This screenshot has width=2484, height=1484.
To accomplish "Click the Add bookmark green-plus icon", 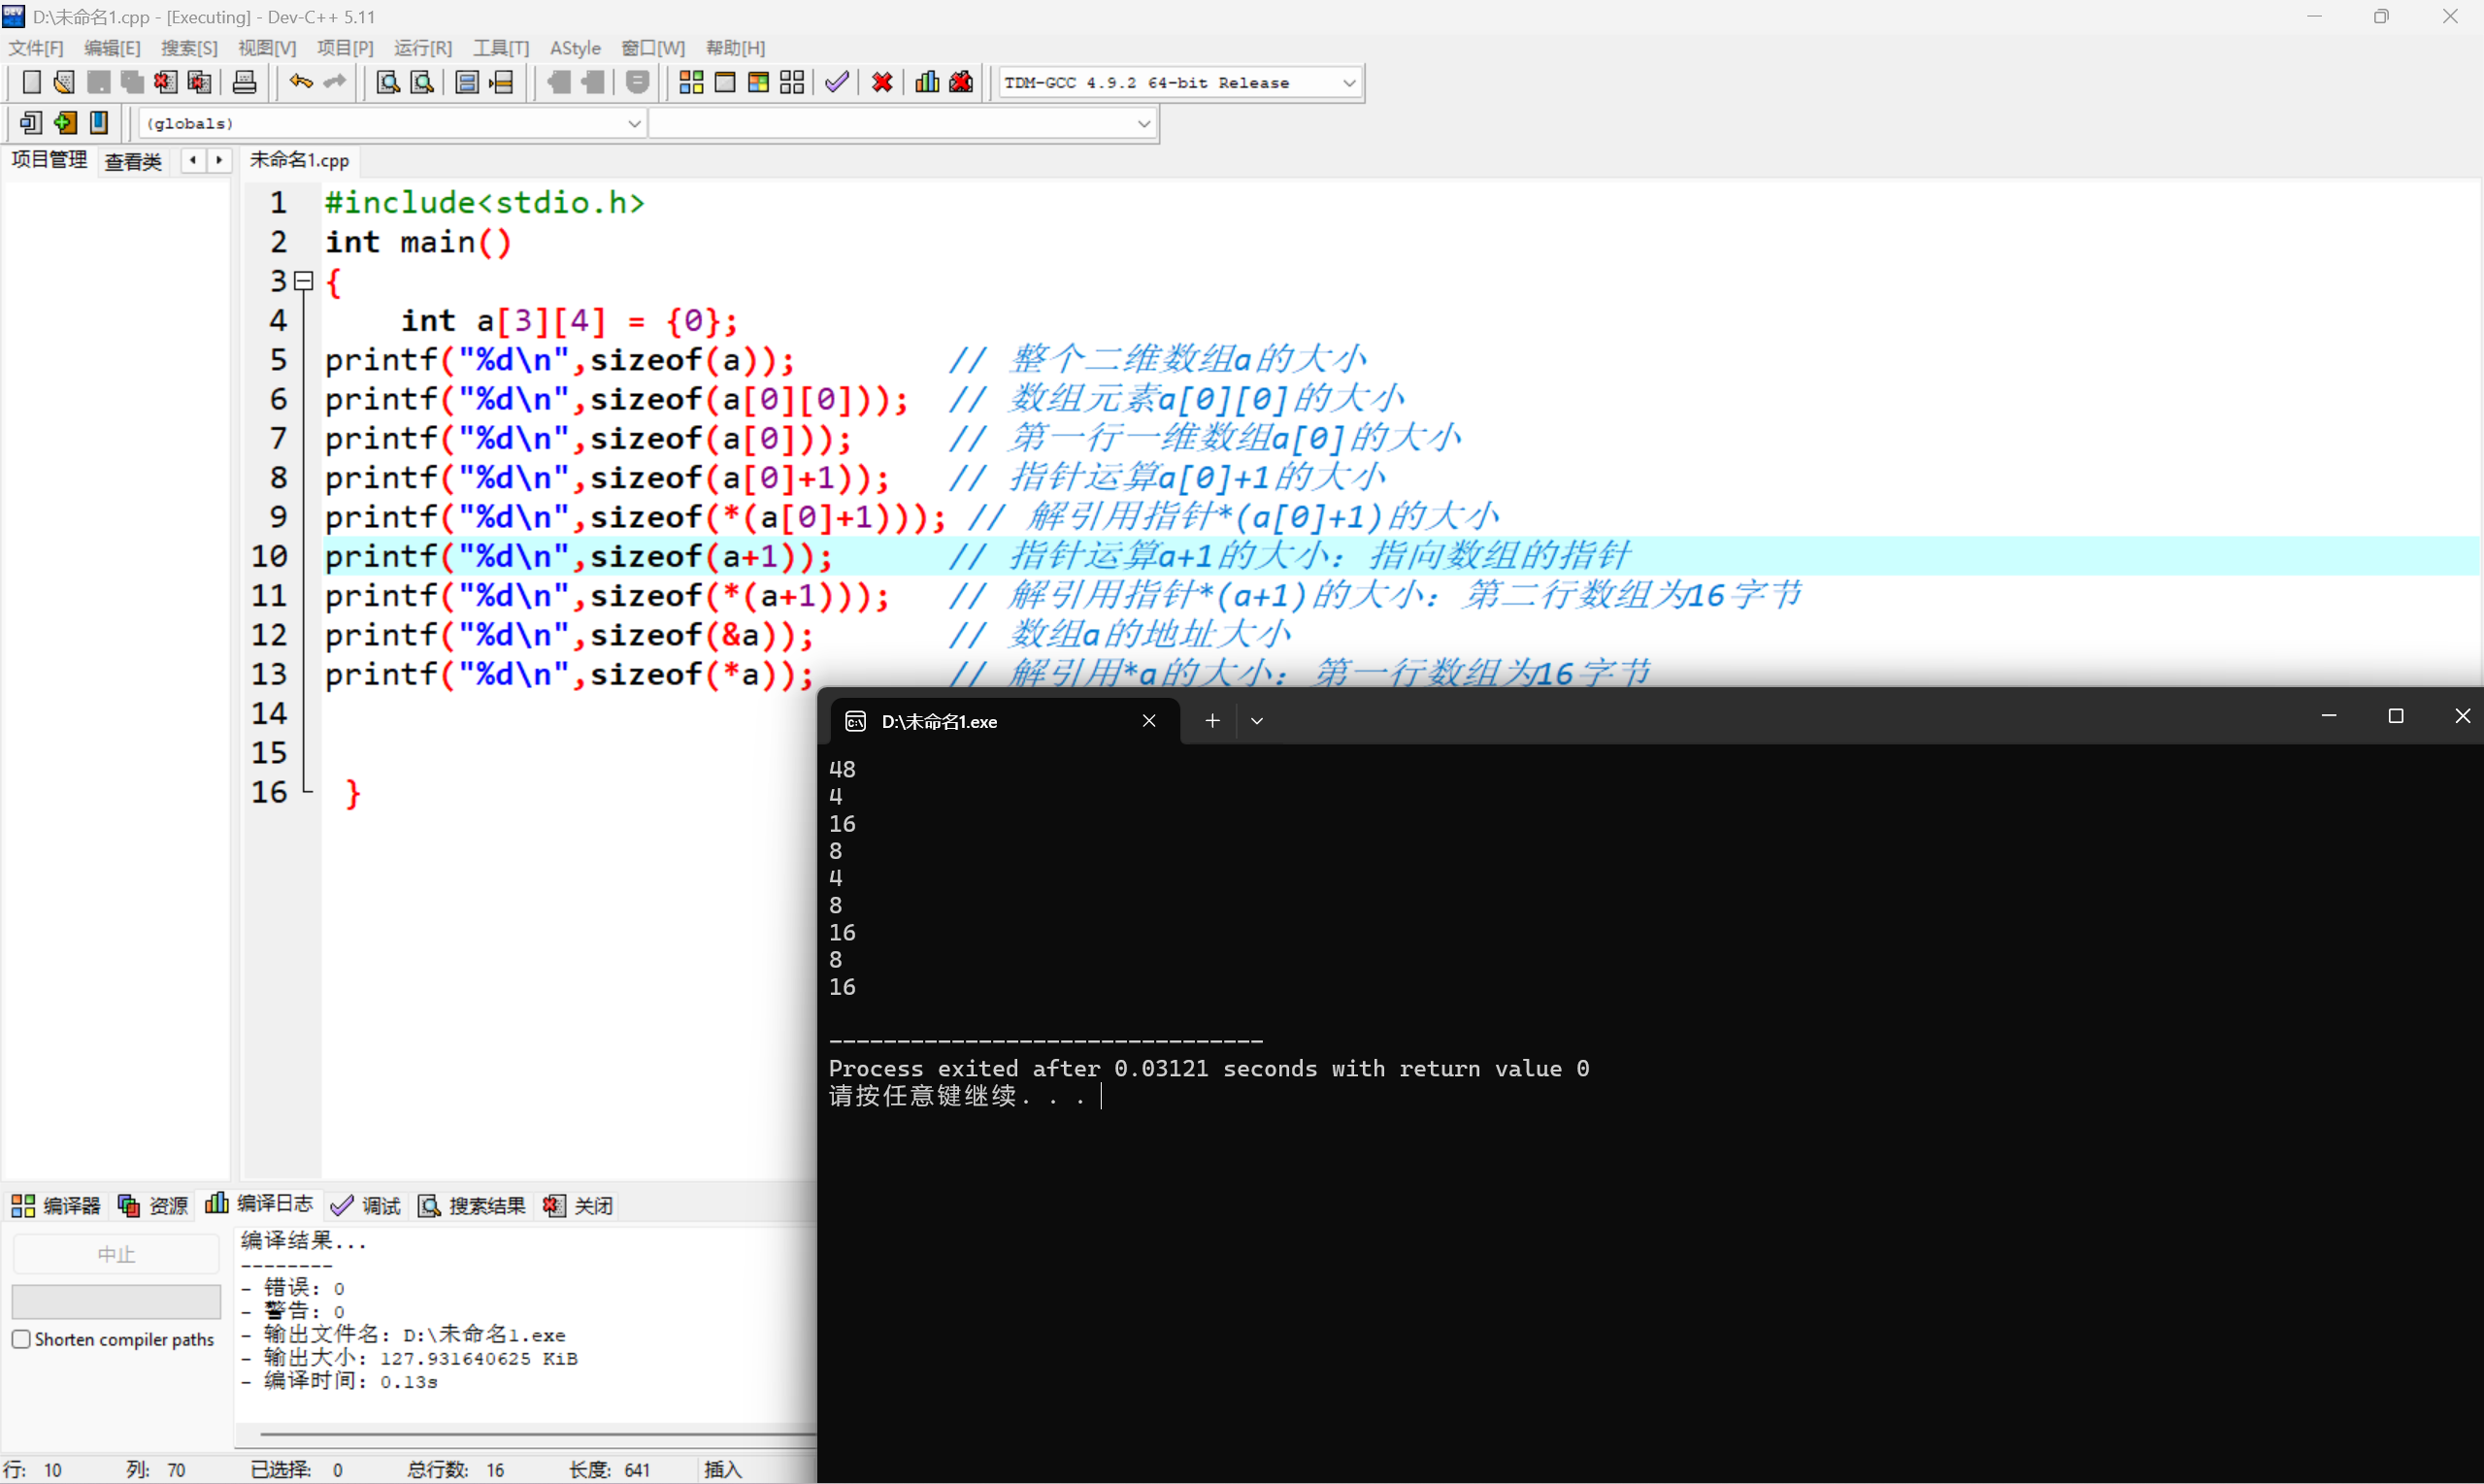I will 65,123.
